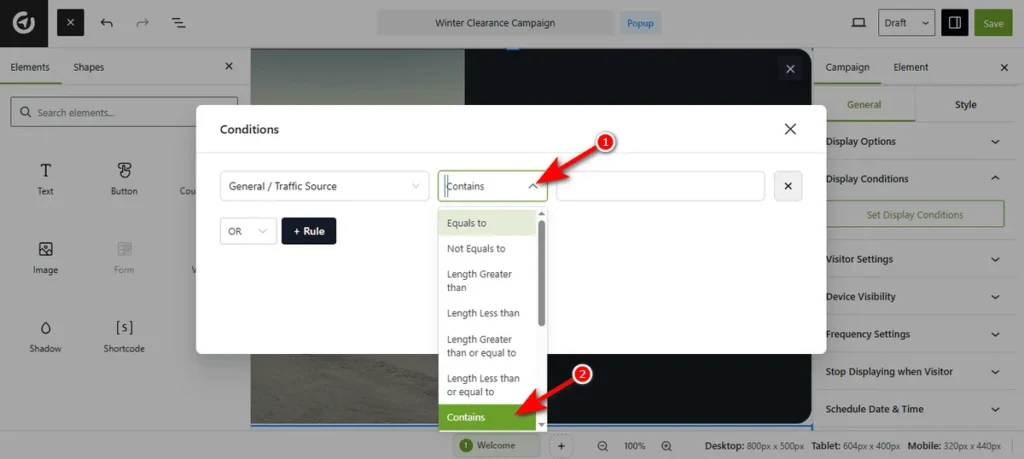
Task: Close the Conditions dialog
Action: pyautogui.click(x=790, y=129)
